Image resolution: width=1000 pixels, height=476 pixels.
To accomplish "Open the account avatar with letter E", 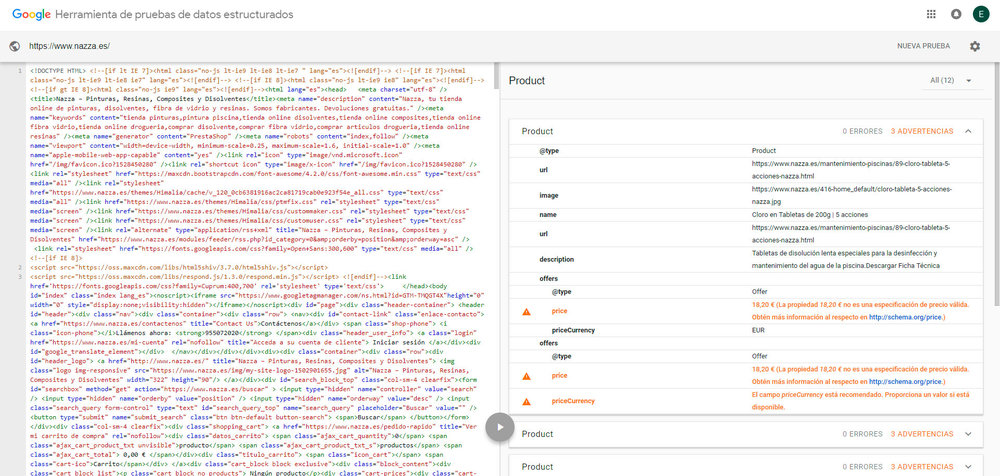I will tap(980, 15).
